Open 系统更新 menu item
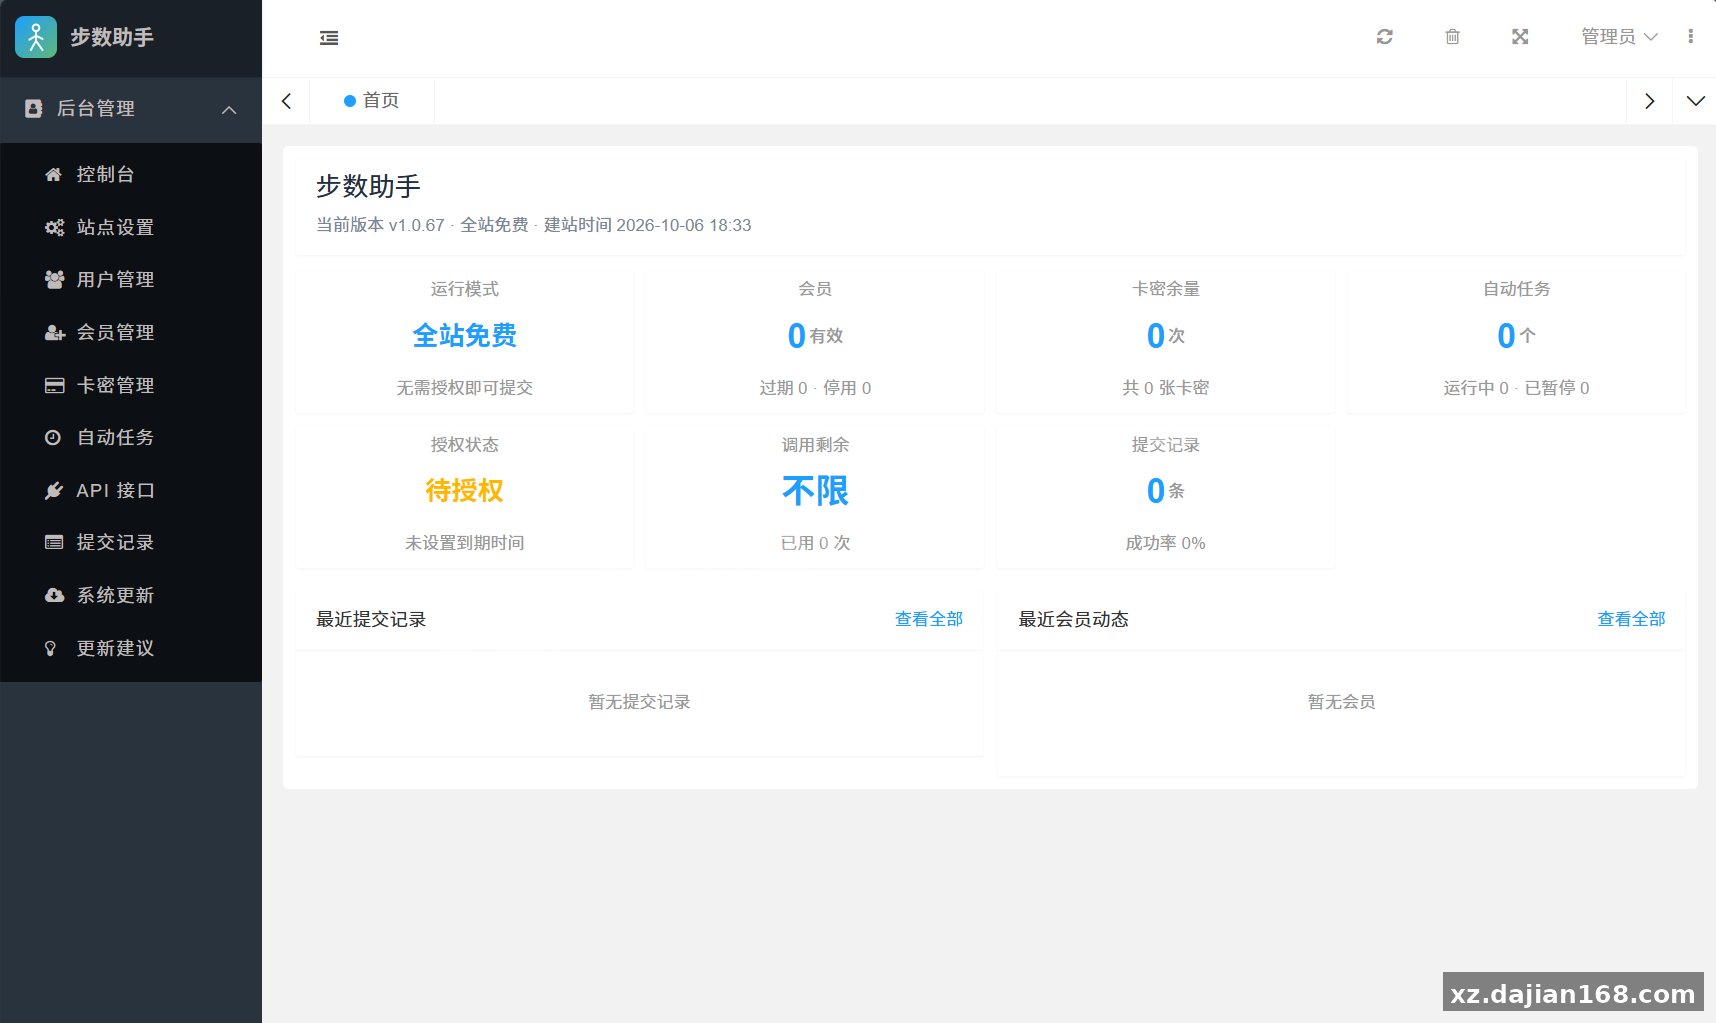Screen dimensions: 1716x1023 coord(131,595)
